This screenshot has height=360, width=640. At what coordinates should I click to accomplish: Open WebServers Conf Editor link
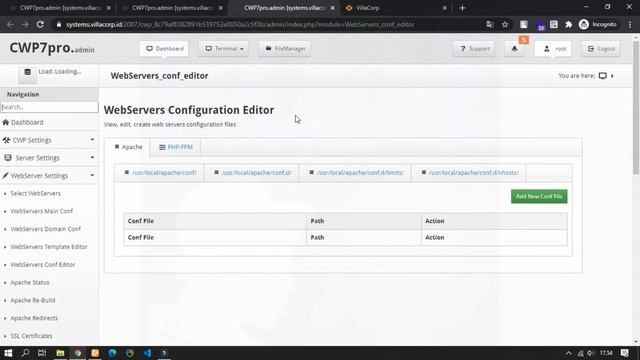coord(43,264)
